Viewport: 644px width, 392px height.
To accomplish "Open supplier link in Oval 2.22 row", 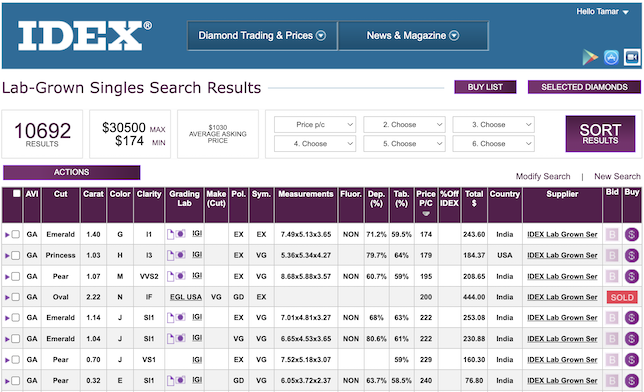I will 562,297.
